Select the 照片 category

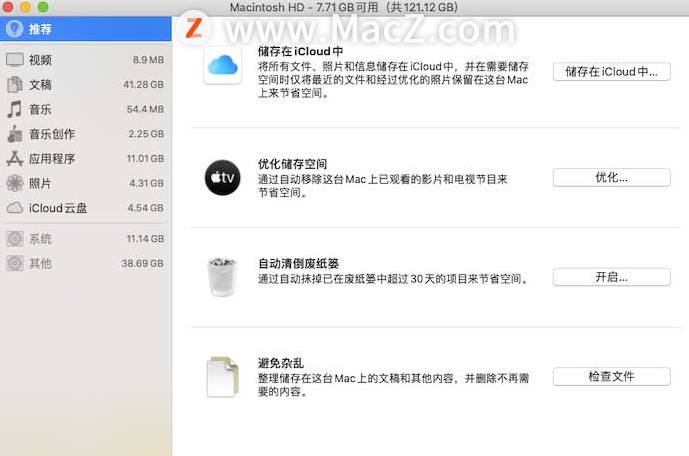tap(86, 183)
